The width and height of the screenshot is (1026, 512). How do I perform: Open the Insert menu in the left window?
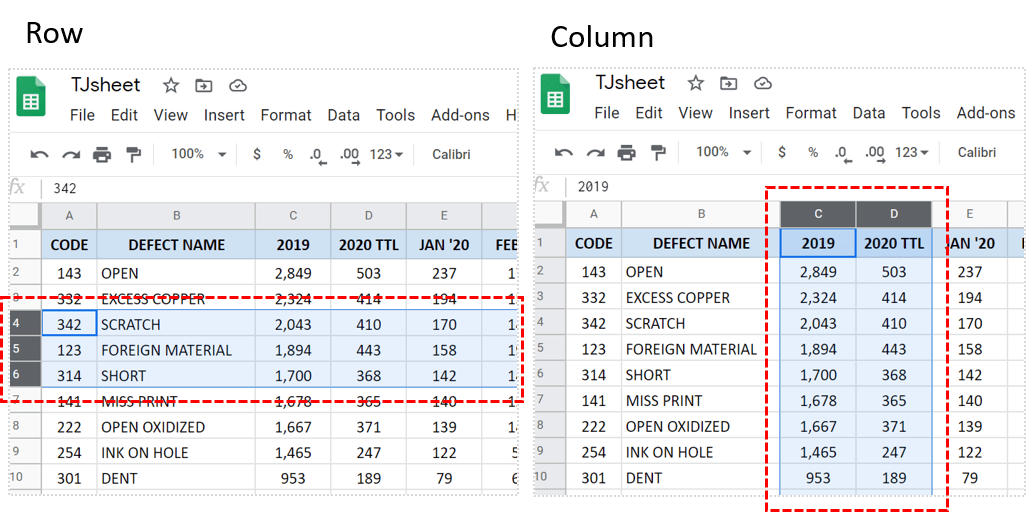pyautogui.click(x=224, y=115)
